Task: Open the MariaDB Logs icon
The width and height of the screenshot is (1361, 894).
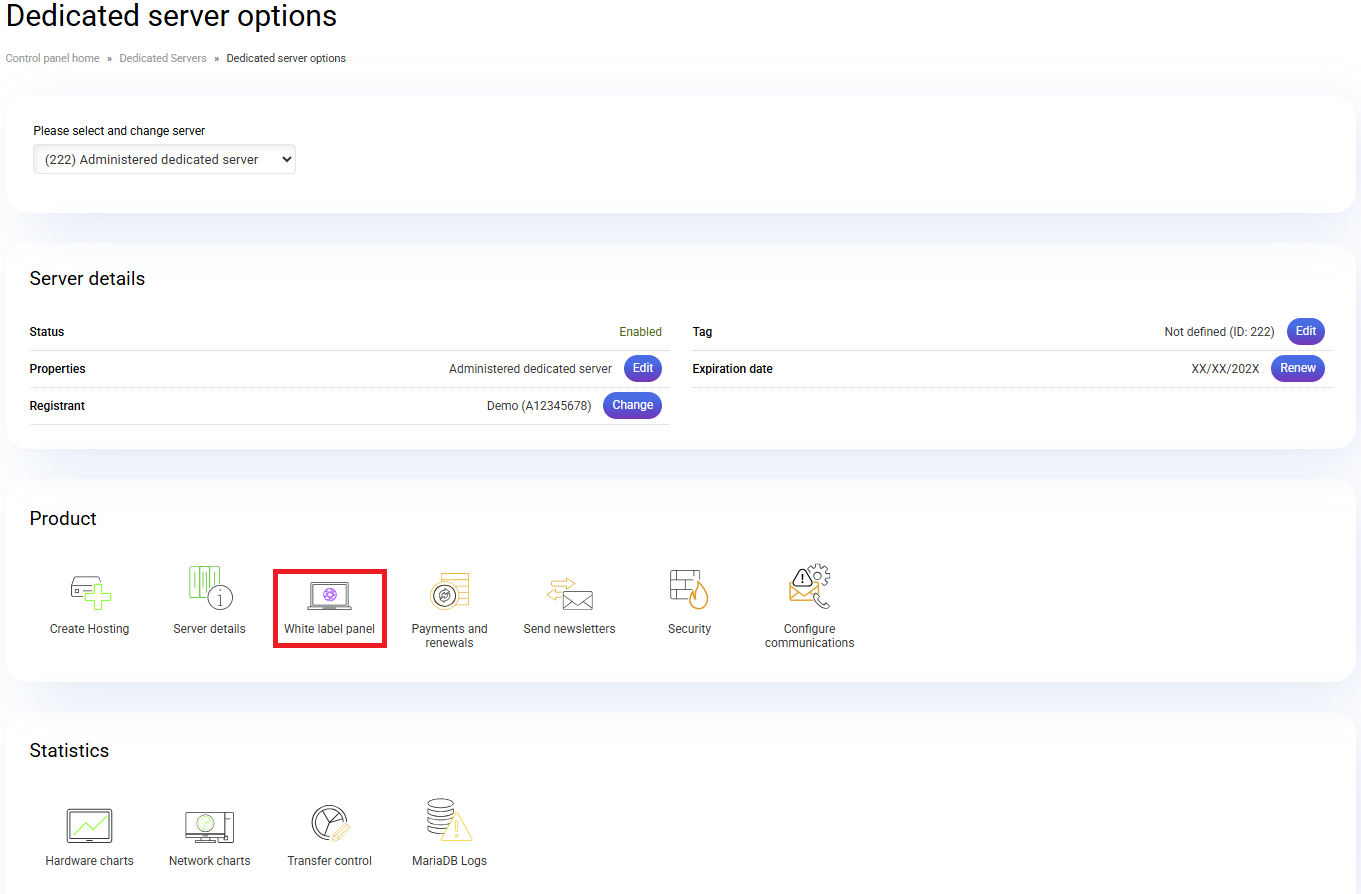Action: (448, 821)
